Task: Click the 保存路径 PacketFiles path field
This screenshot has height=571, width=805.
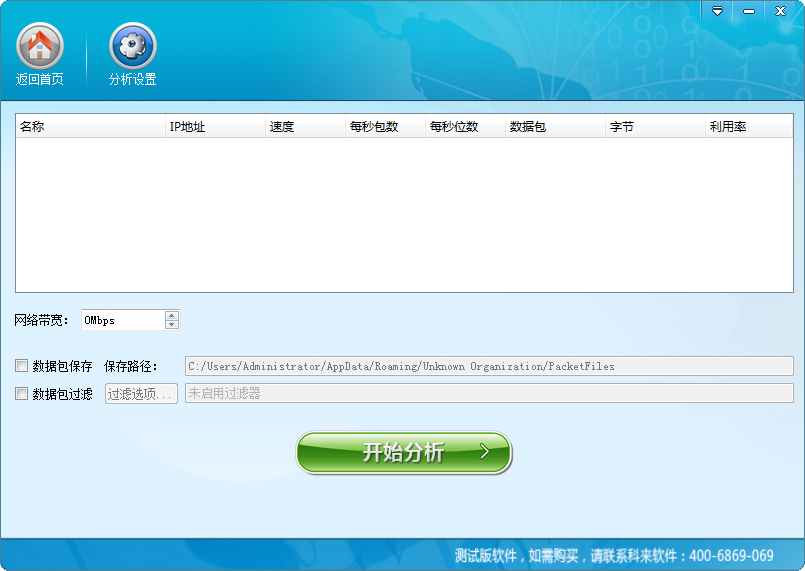Action: pyautogui.click(x=489, y=366)
